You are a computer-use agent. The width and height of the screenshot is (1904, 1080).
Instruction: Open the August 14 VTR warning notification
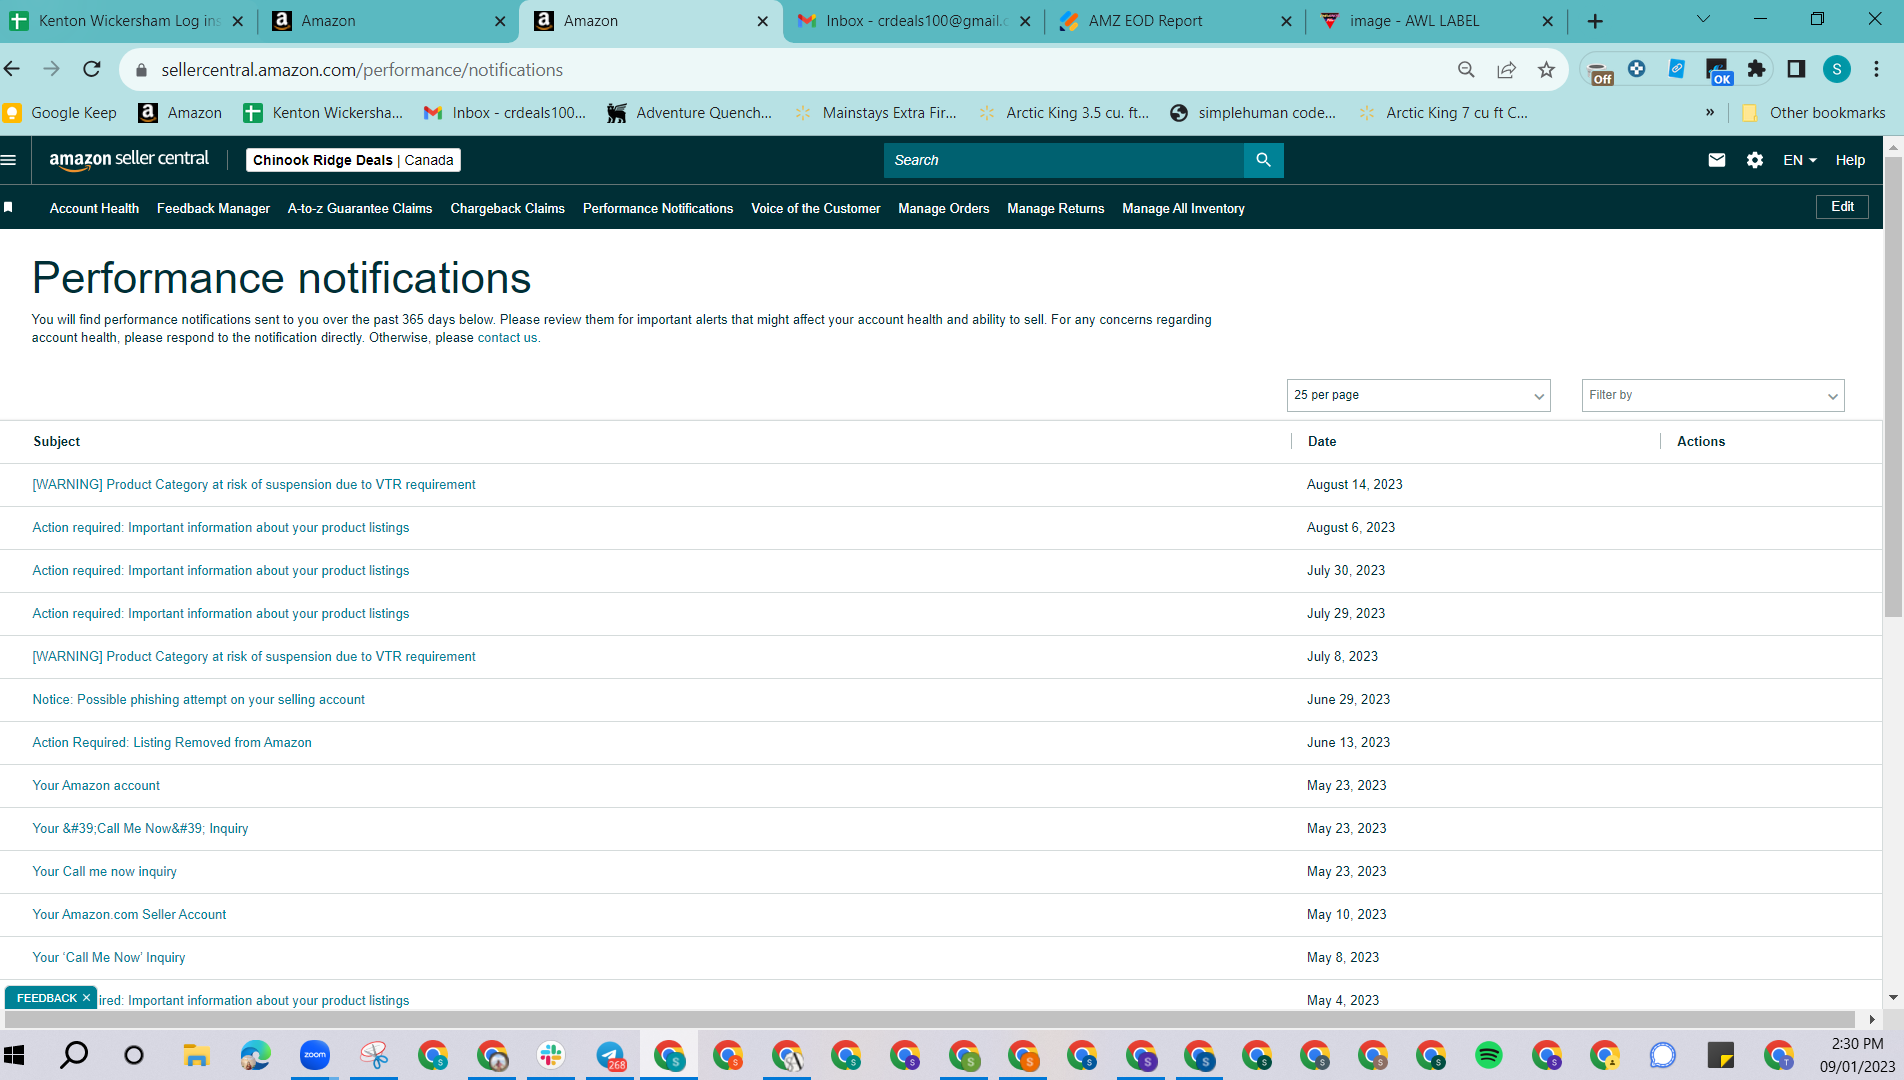254,484
